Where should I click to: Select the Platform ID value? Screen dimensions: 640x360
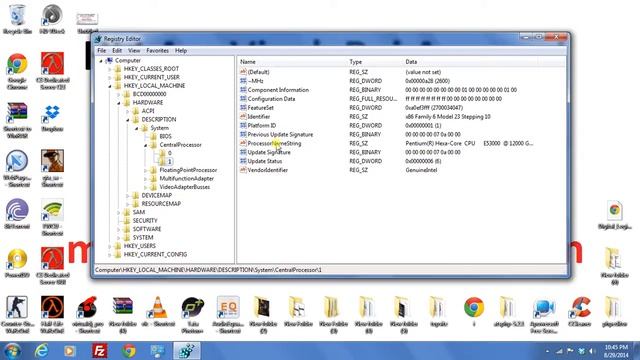(x=262, y=125)
